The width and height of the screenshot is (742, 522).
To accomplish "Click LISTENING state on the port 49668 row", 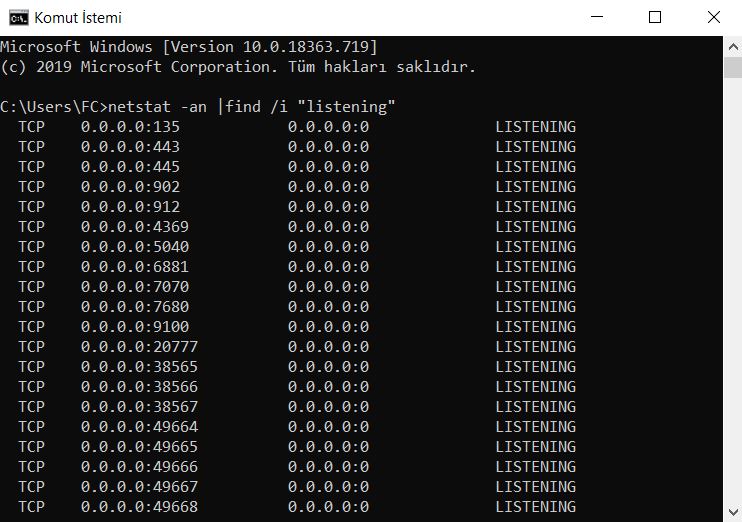I will coord(535,507).
